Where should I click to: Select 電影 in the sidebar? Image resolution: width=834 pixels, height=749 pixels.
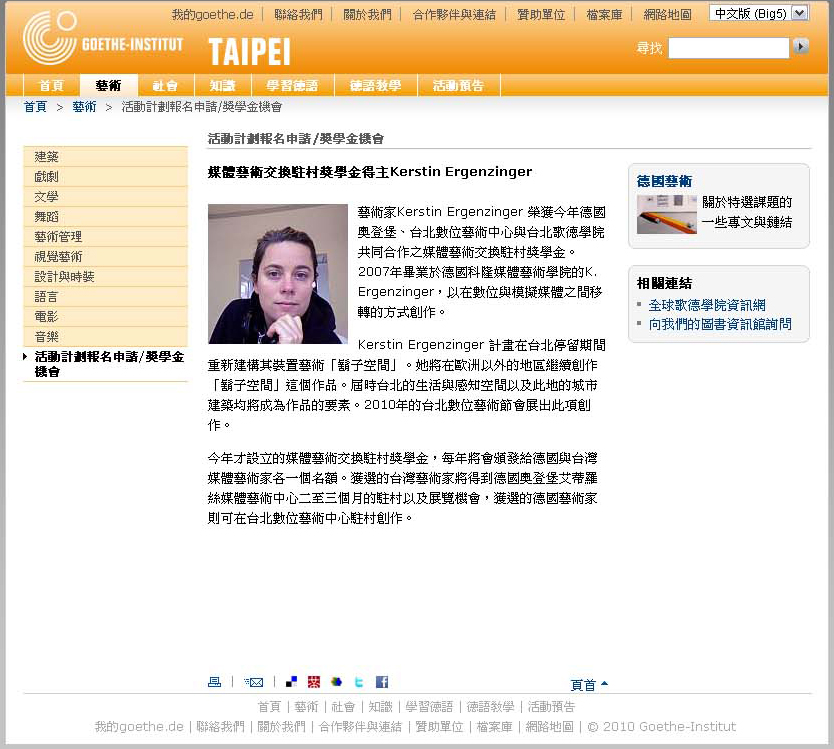(105, 317)
